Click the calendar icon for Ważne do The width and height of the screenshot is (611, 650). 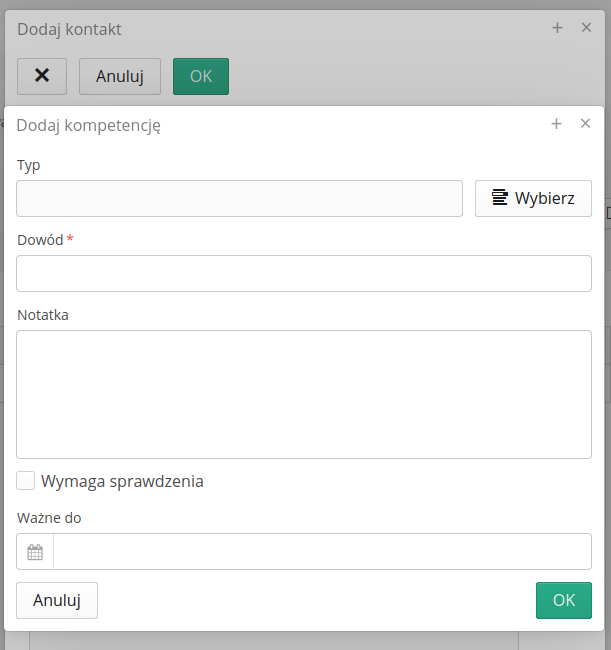35,552
